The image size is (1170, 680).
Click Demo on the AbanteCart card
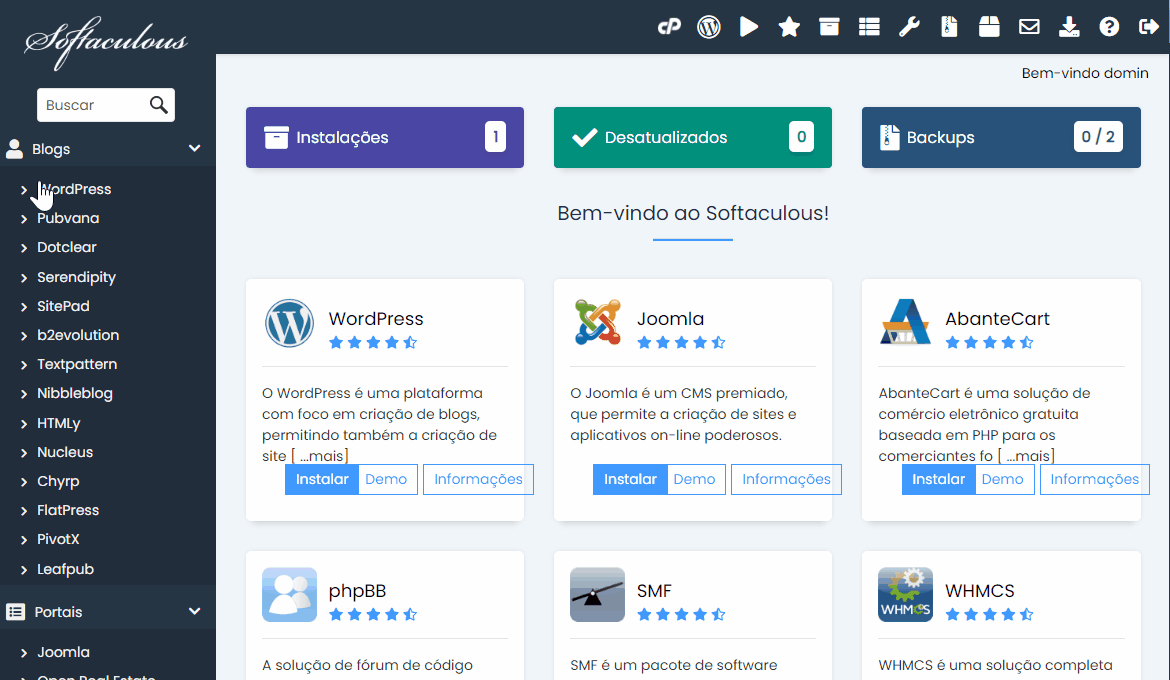point(1003,479)
